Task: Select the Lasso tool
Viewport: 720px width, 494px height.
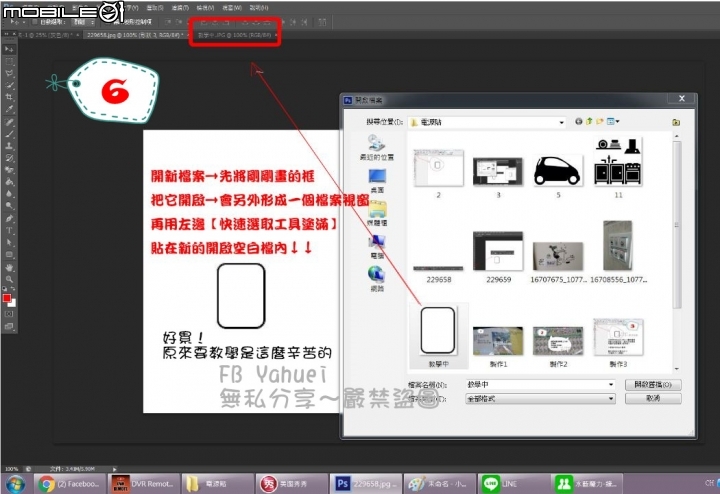Action: click(x=9, y=73)
